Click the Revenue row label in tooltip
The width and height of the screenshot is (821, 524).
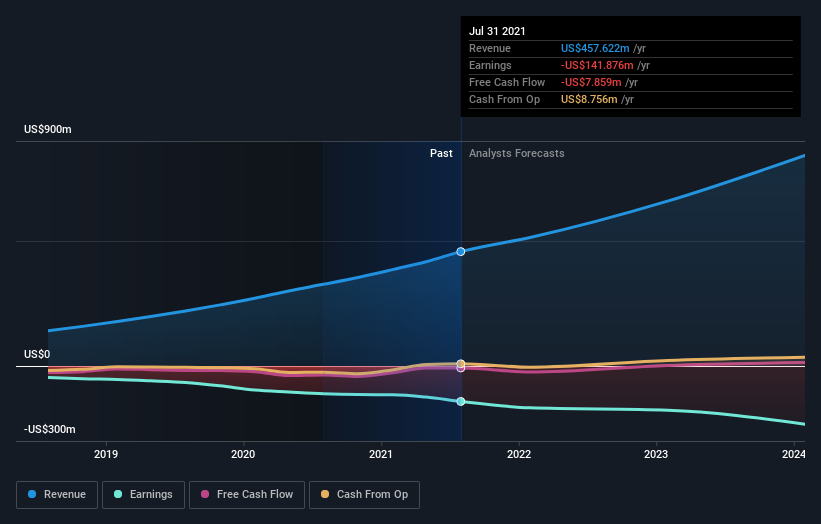490,48
